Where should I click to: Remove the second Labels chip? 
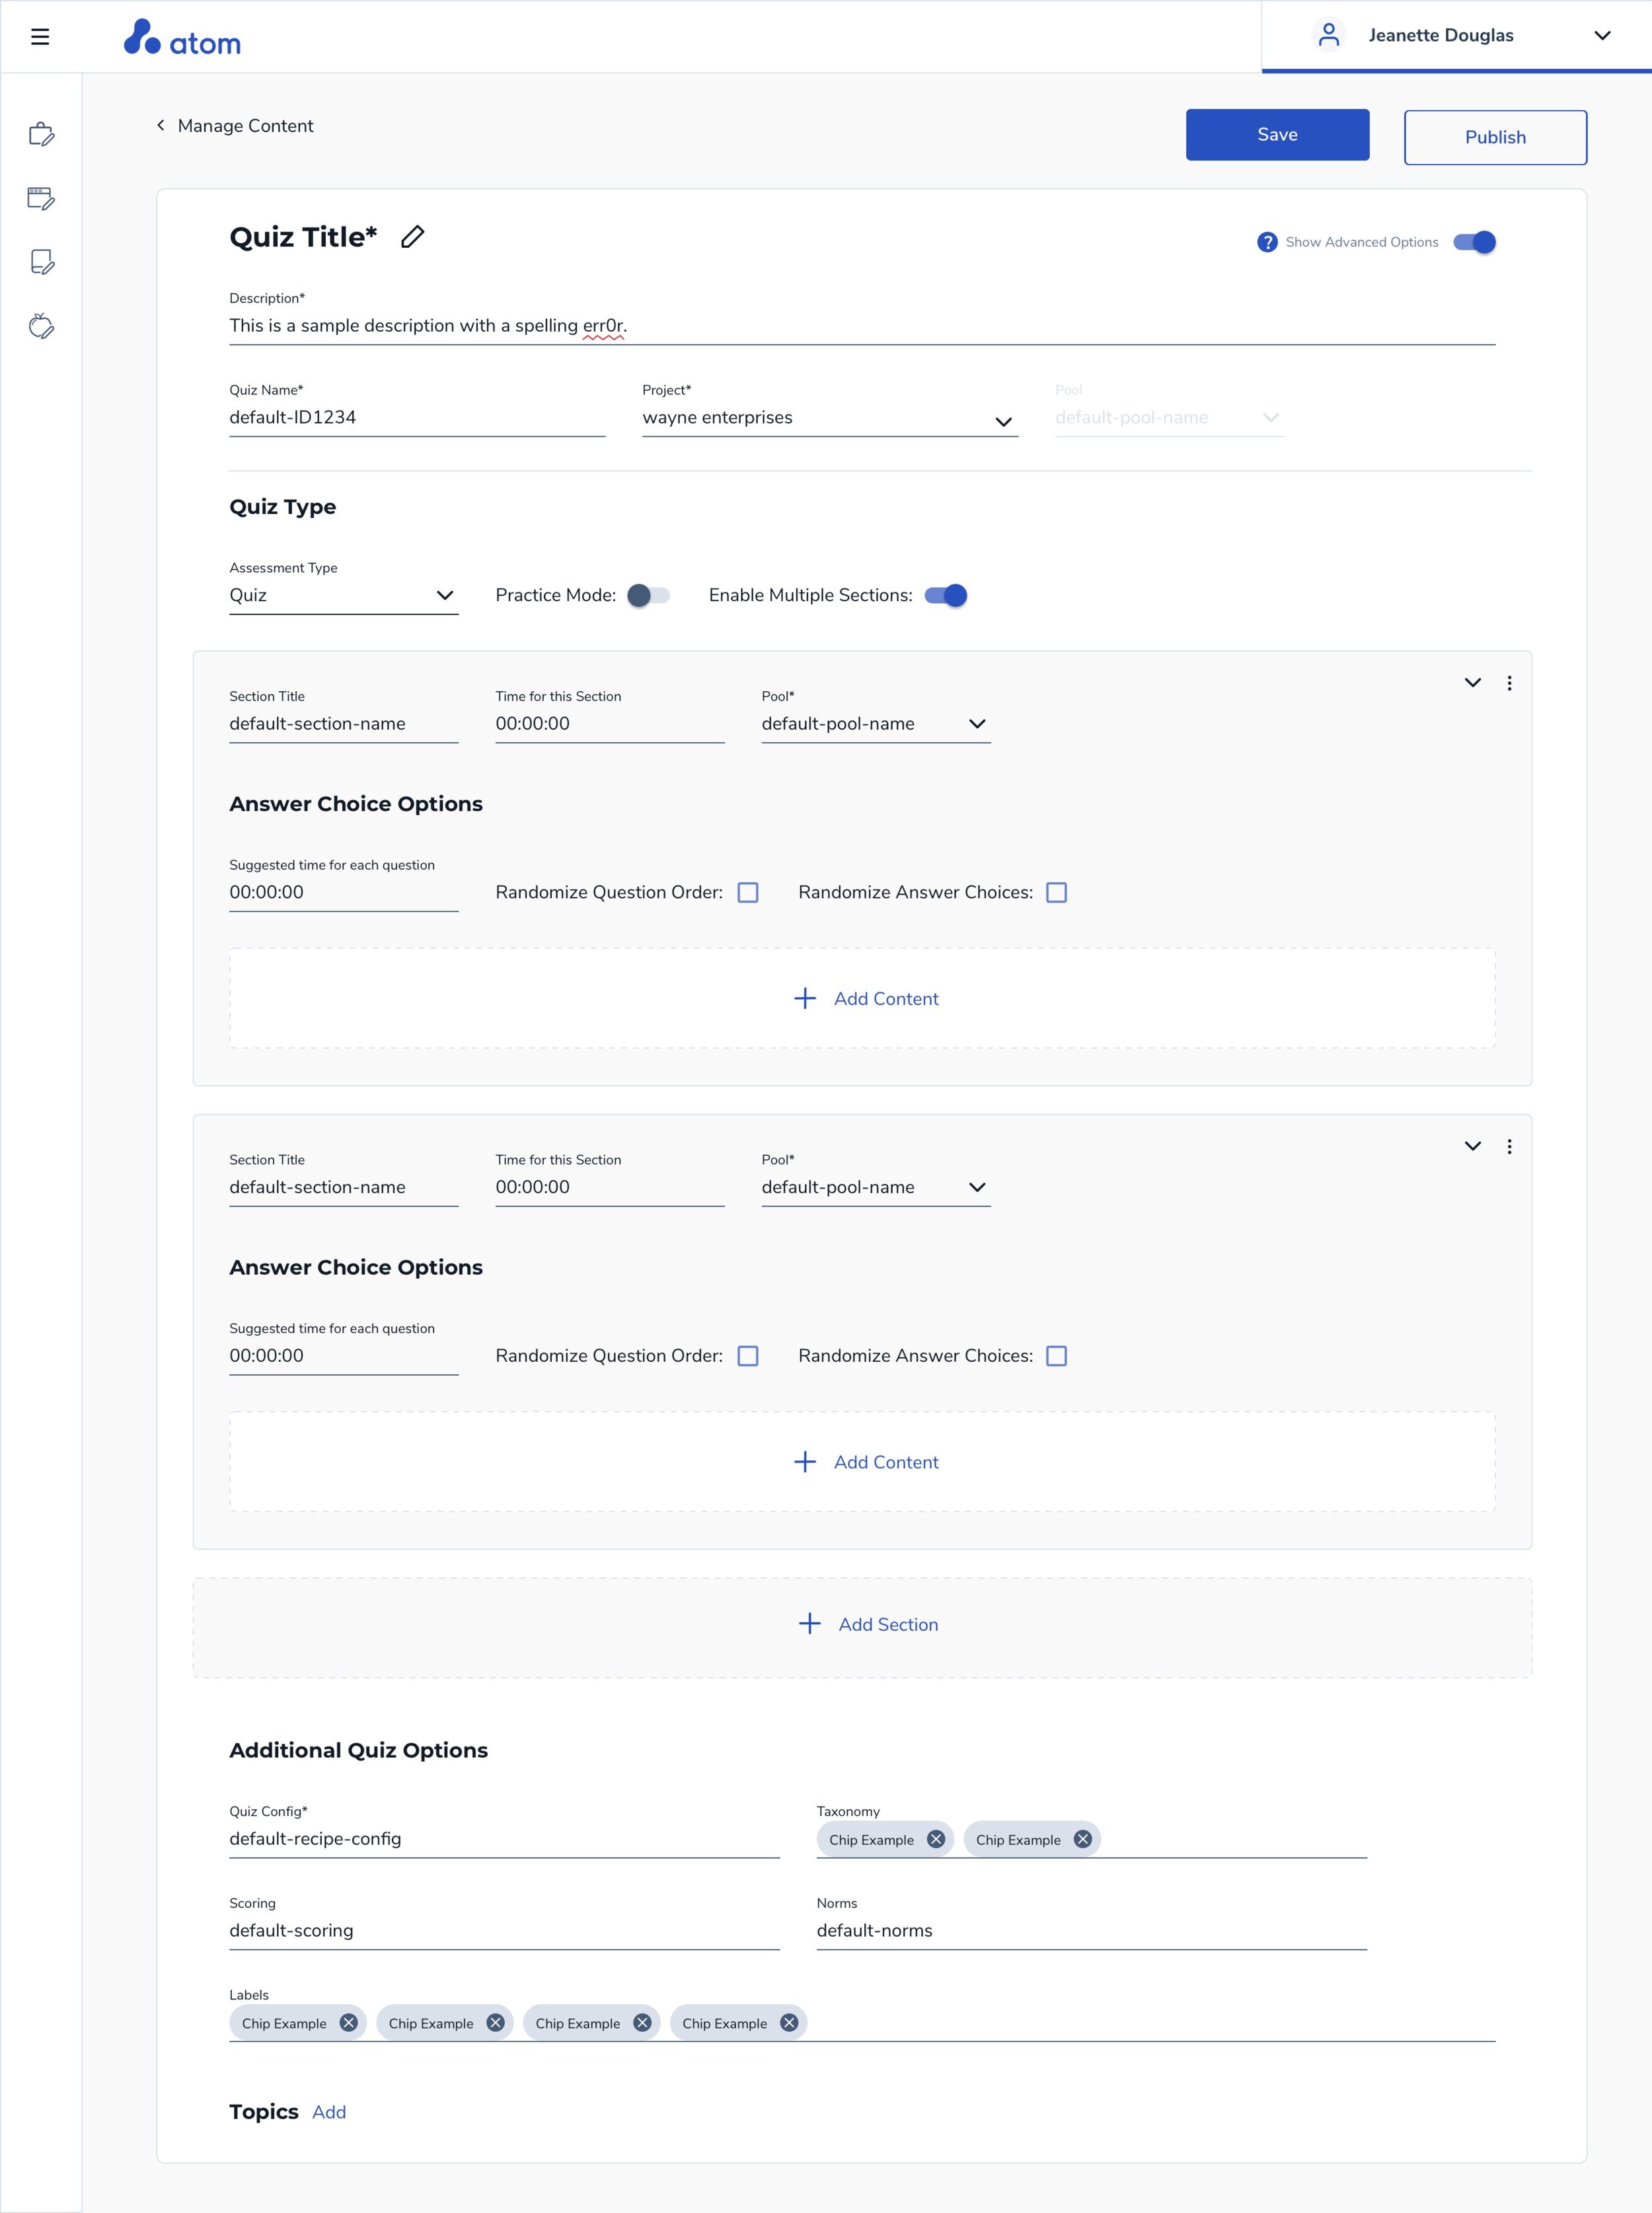(x=495, y=2022)
